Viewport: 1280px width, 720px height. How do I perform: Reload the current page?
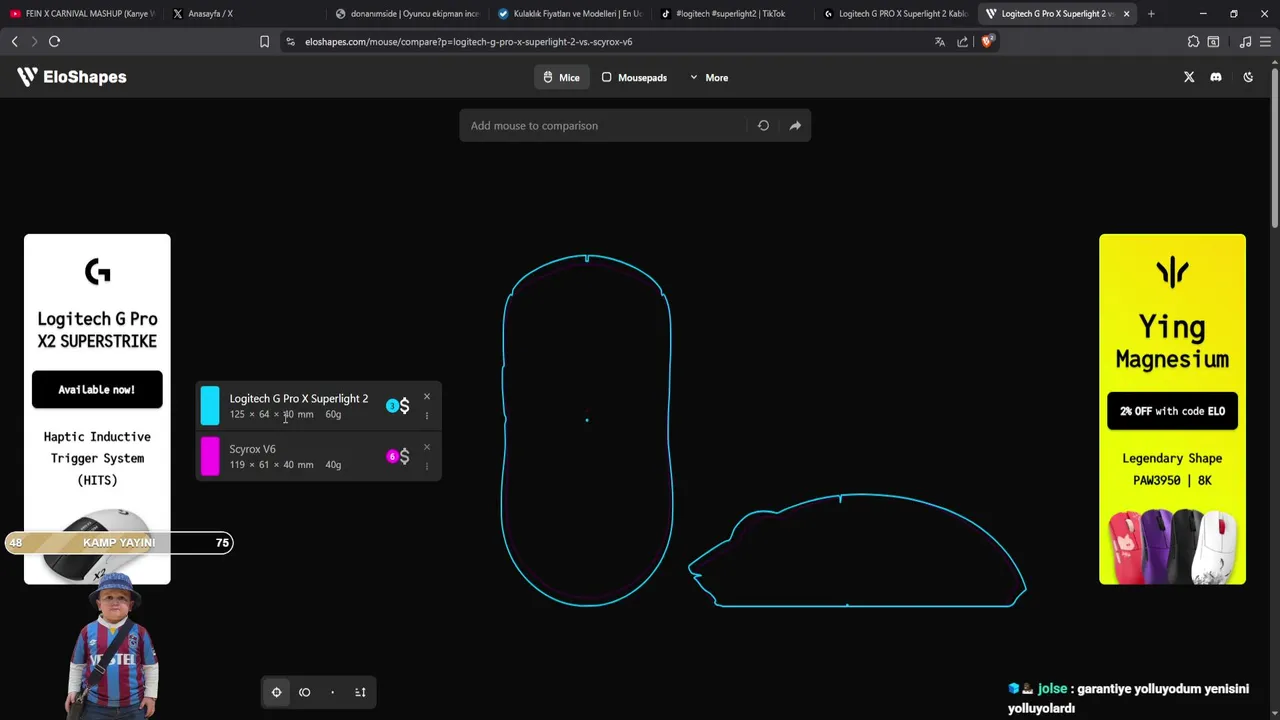[55, 41]
